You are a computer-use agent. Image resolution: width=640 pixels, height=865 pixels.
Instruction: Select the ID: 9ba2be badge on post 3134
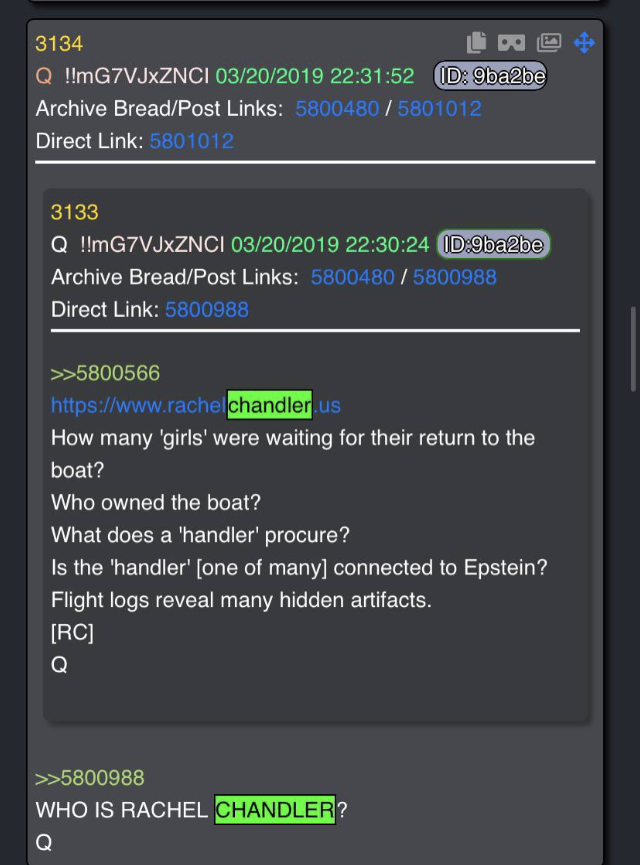click(x=490, y=76)
